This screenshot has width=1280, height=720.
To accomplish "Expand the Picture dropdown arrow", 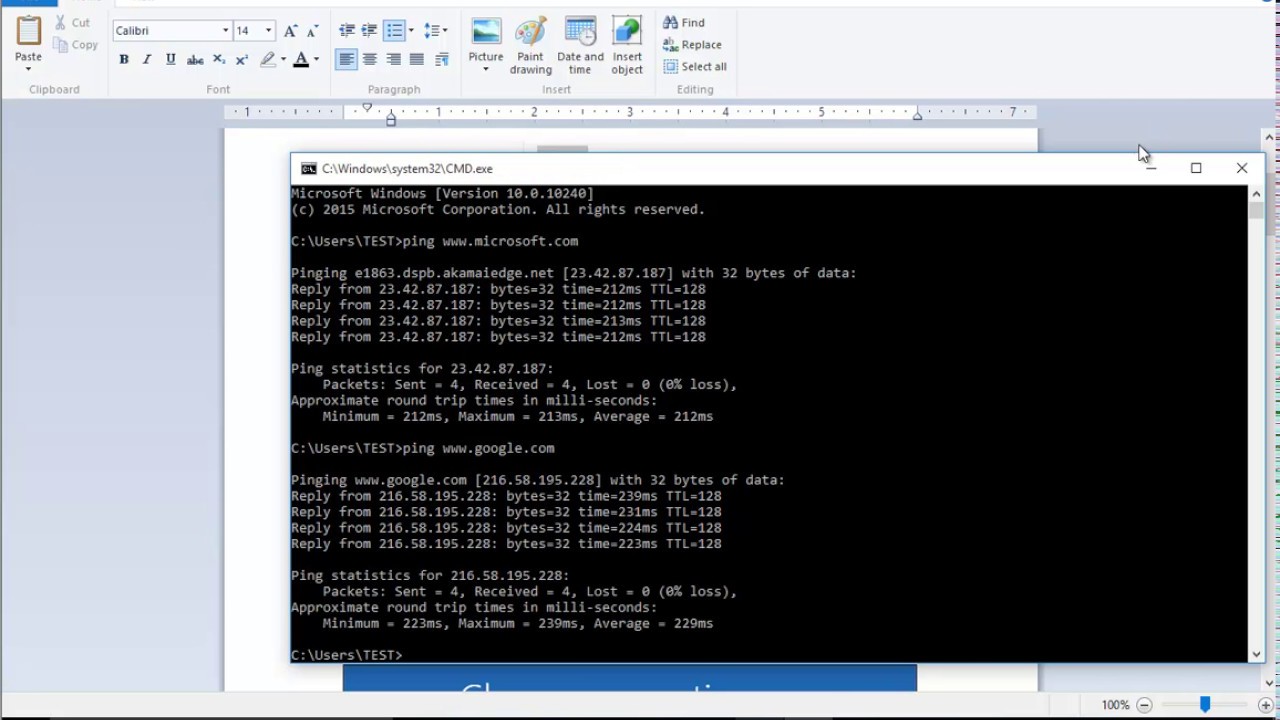I will coord(486,69).
